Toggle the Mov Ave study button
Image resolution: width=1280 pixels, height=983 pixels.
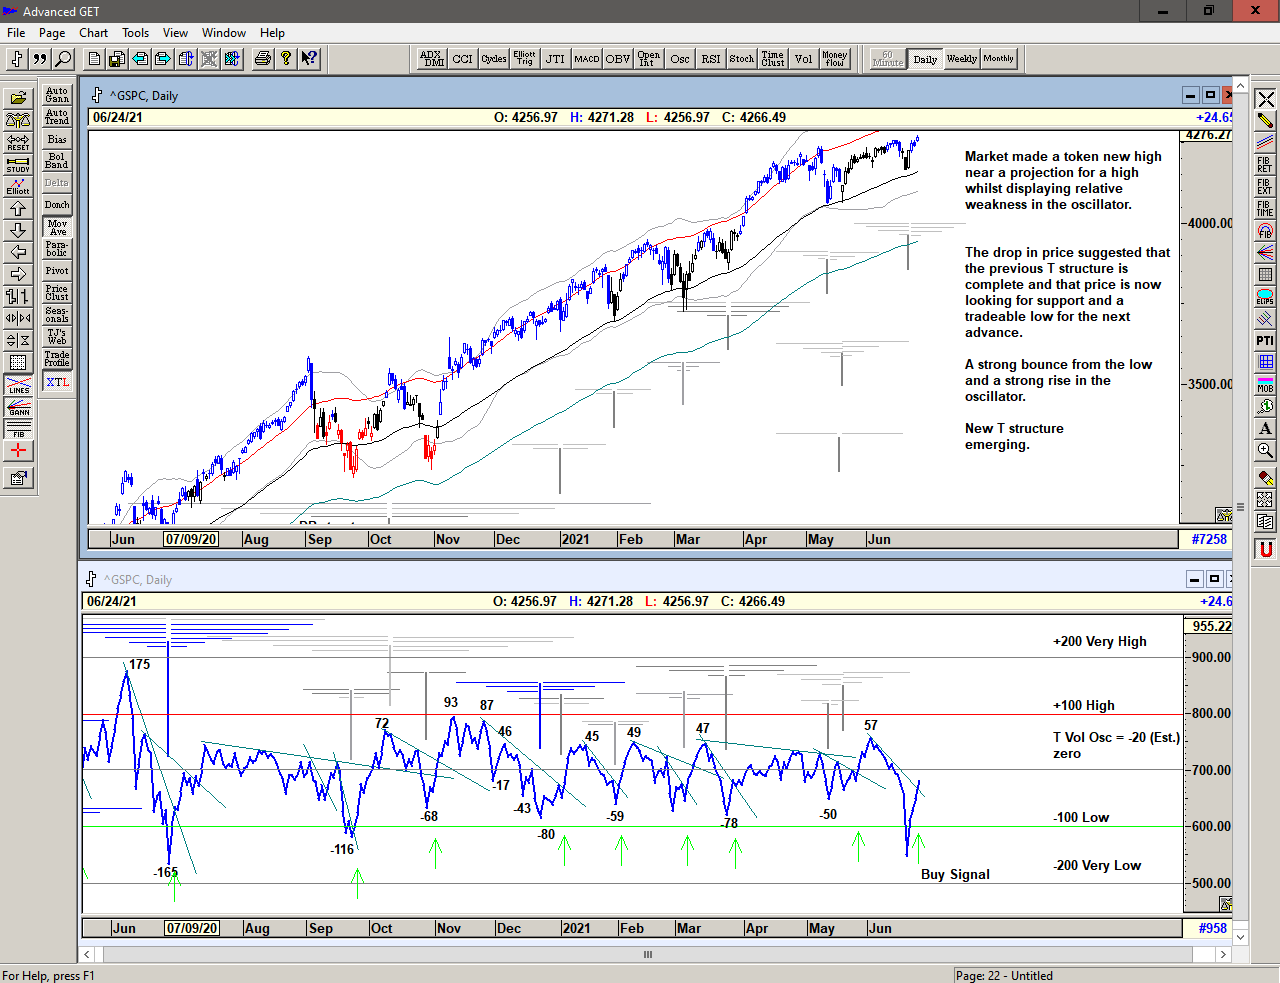tap(57, 227)
